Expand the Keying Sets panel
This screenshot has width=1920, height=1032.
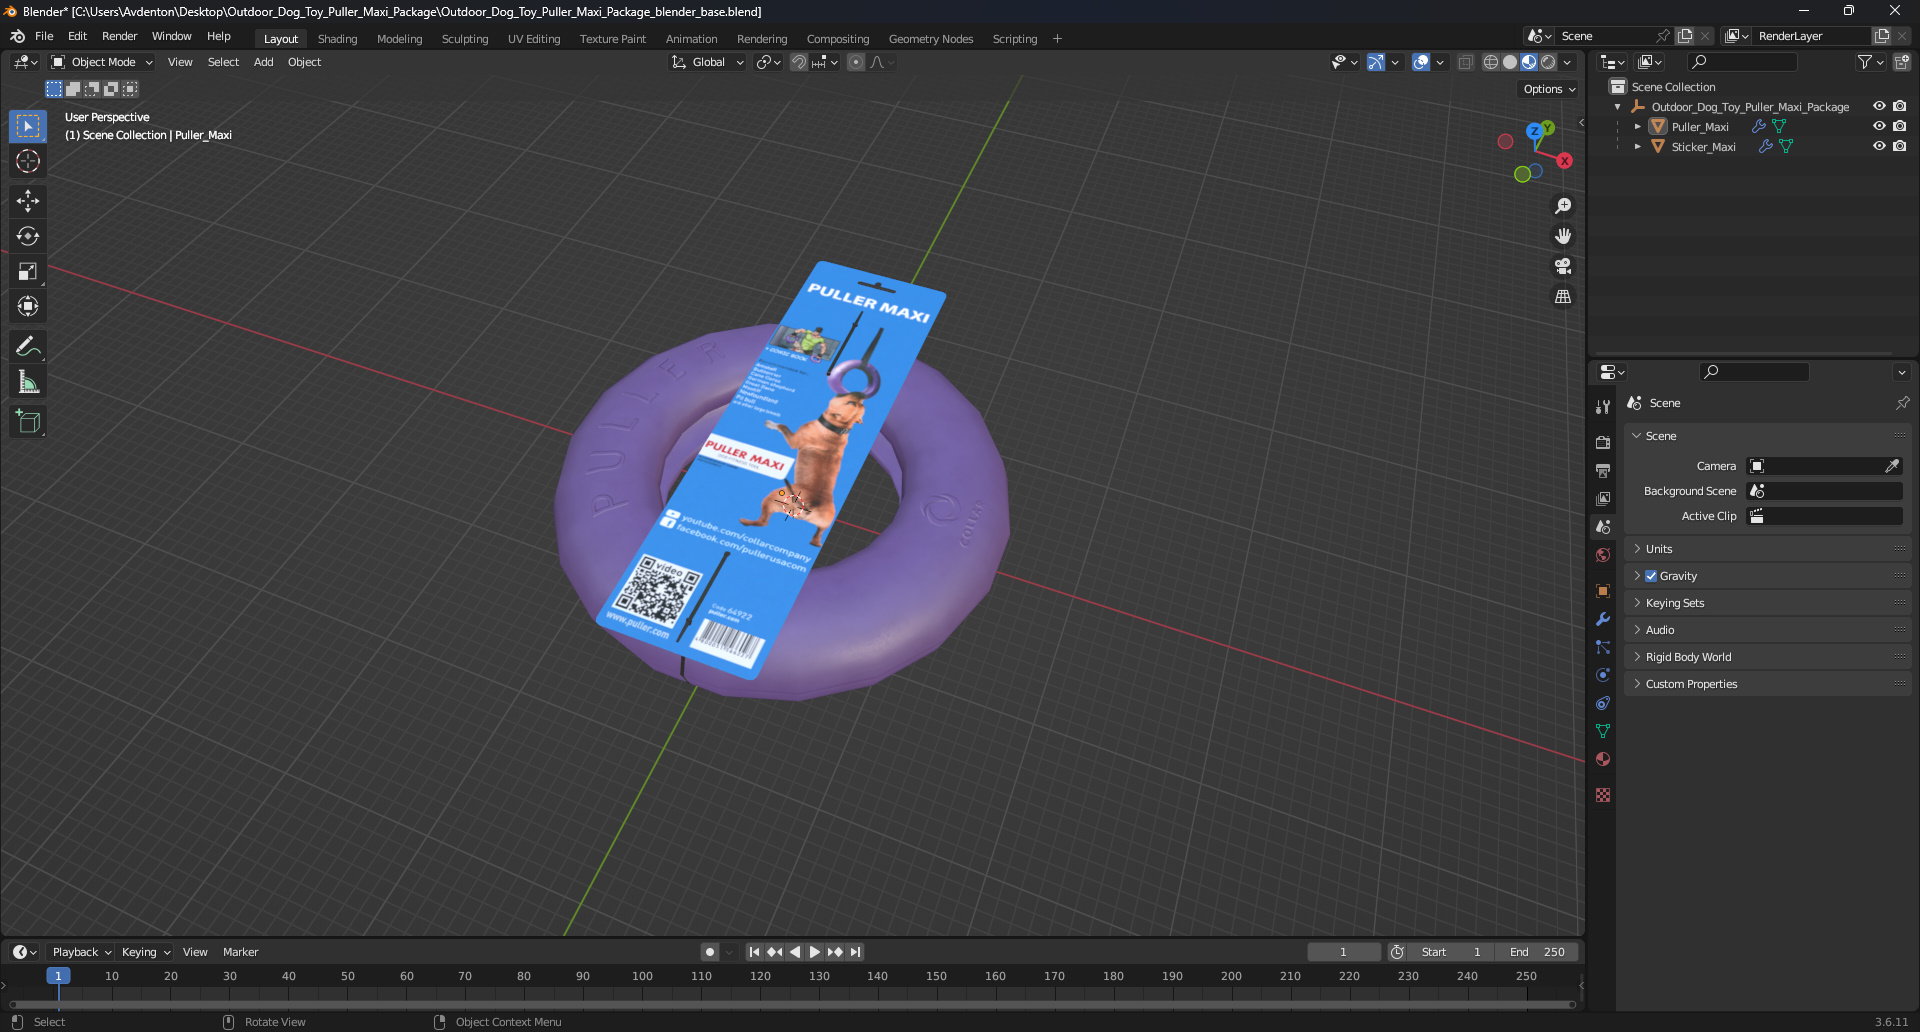click(1767, 603)
